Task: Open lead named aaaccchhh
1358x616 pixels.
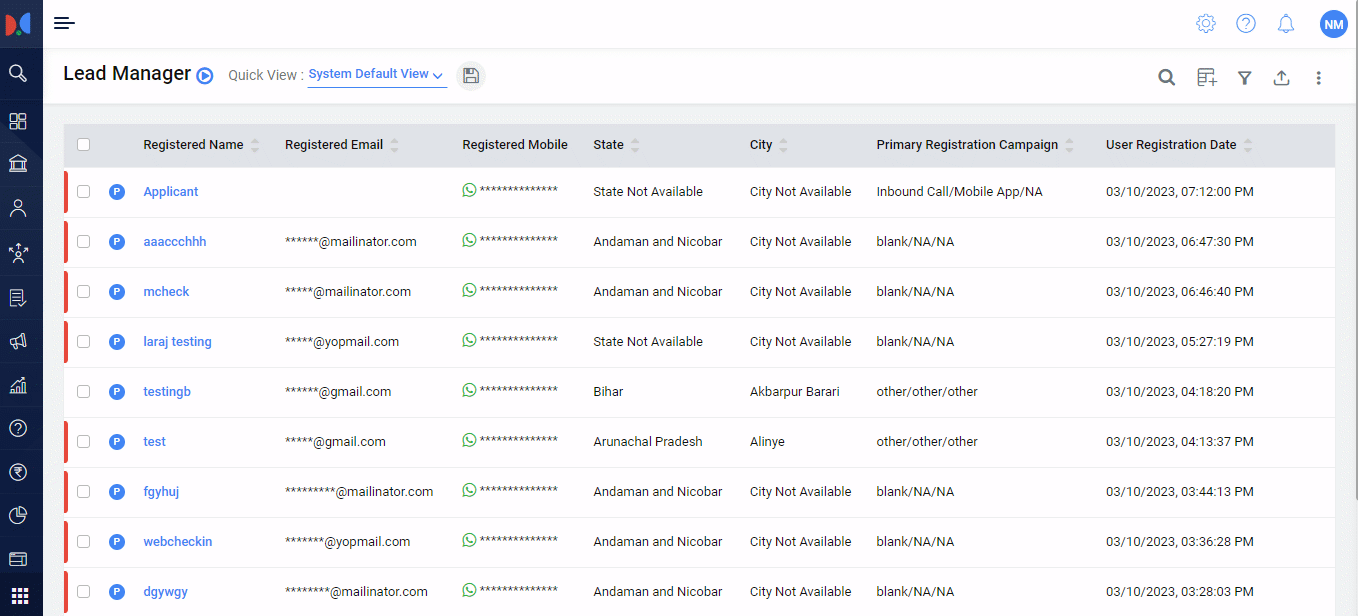Action: (x=175, y=242)
